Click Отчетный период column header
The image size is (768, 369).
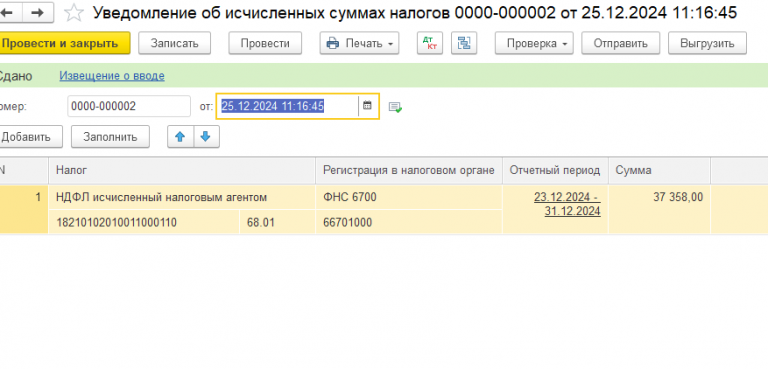point(555,171)
